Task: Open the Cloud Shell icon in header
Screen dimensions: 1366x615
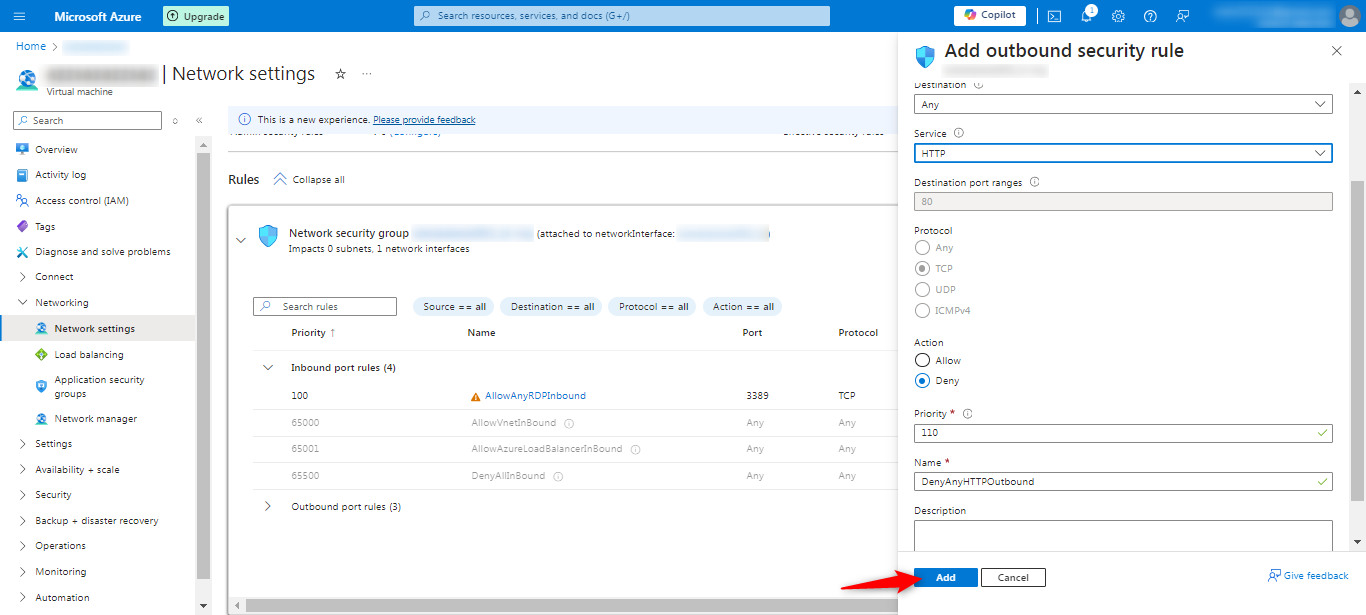Action: pyautogui.click(x=1054, y=16)
